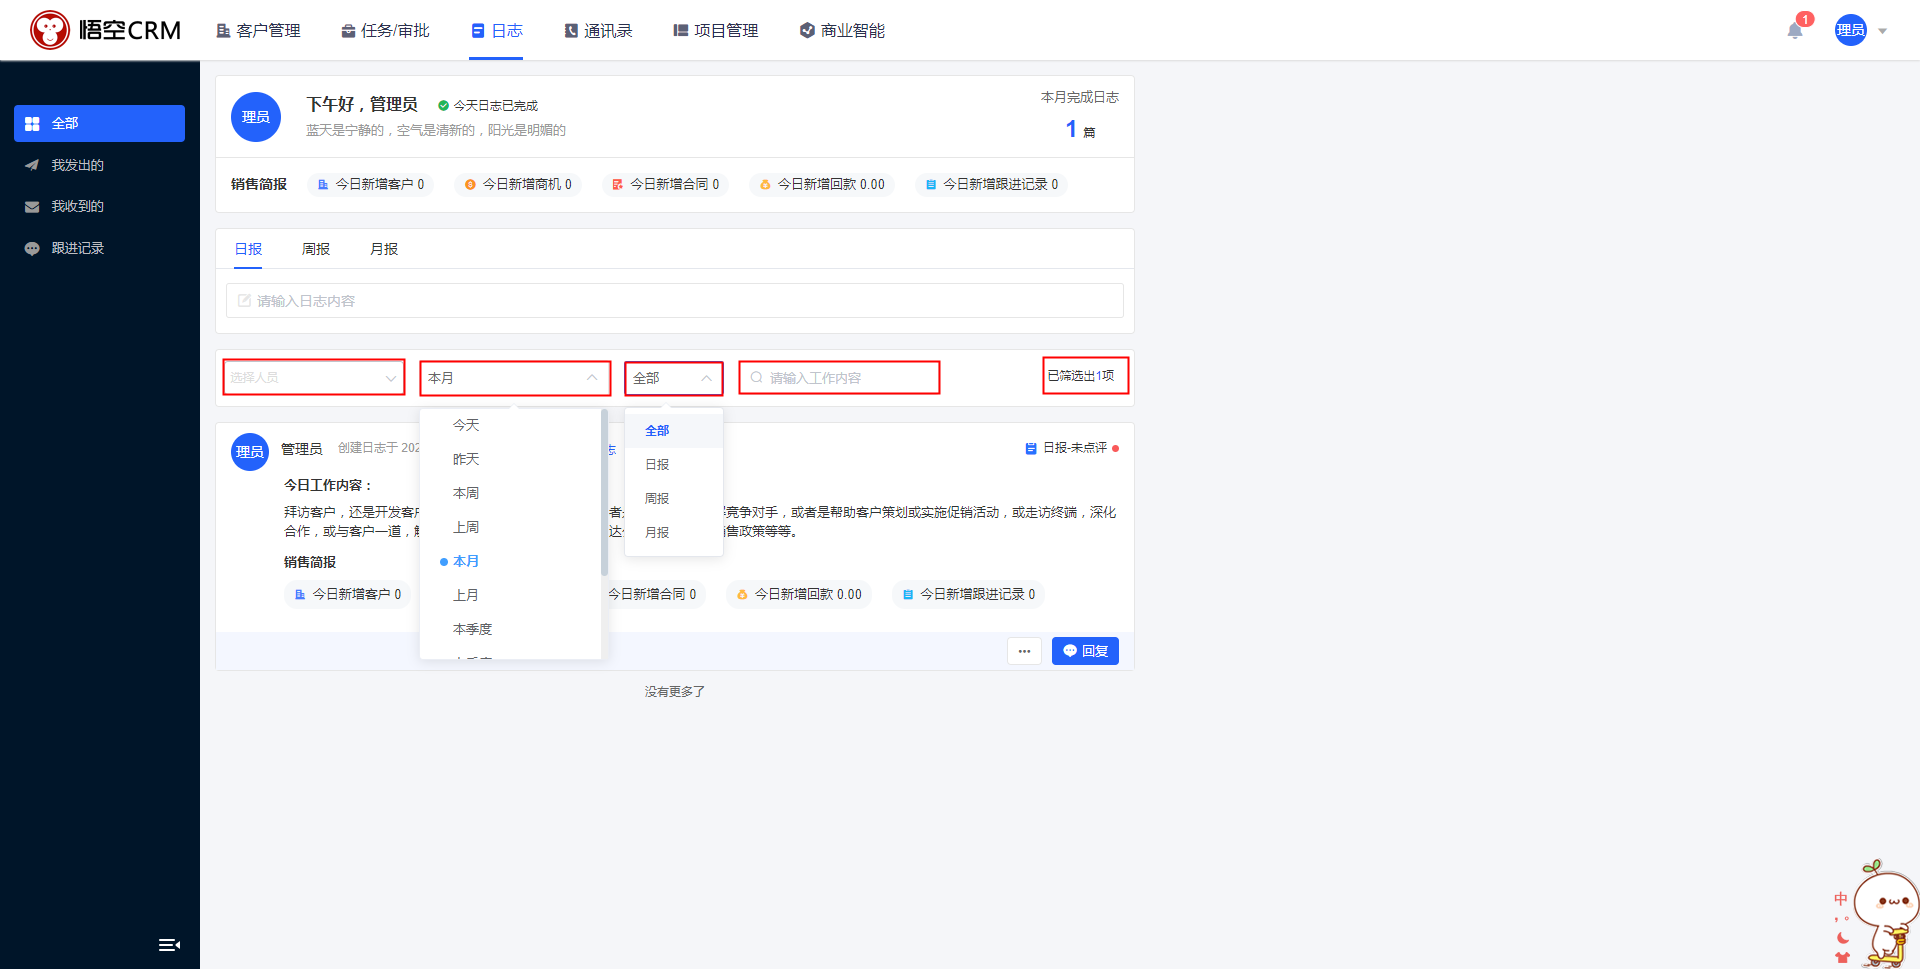Choose 日报 in type list
Screen dimensions: 1920x969
tap(674, 465)
